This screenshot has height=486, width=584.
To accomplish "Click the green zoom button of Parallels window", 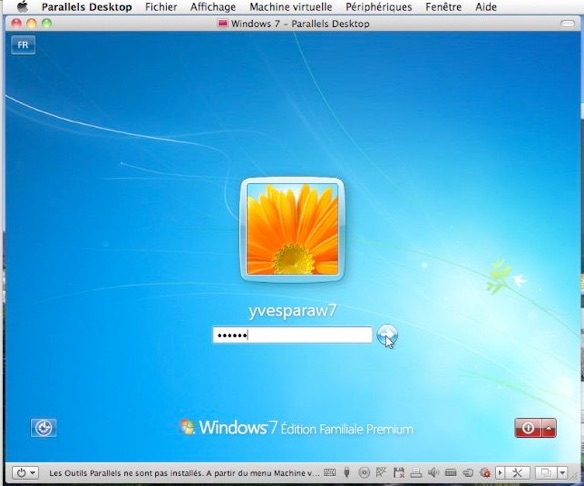I will pyautogui.click(x=47, y=23).
